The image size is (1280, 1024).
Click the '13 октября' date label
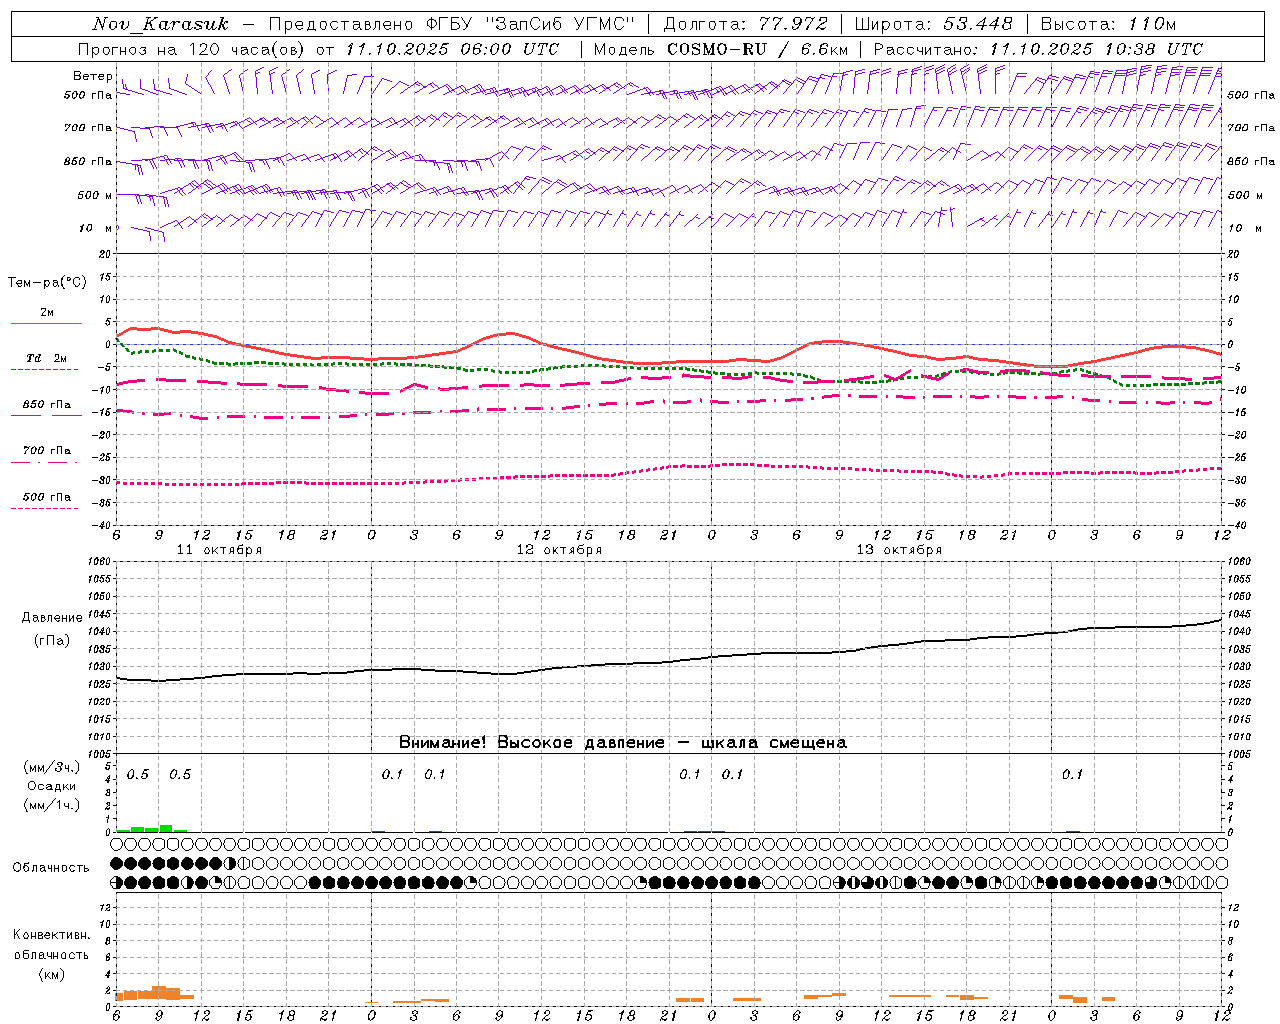pyautogui.click(x=899, y=550)
